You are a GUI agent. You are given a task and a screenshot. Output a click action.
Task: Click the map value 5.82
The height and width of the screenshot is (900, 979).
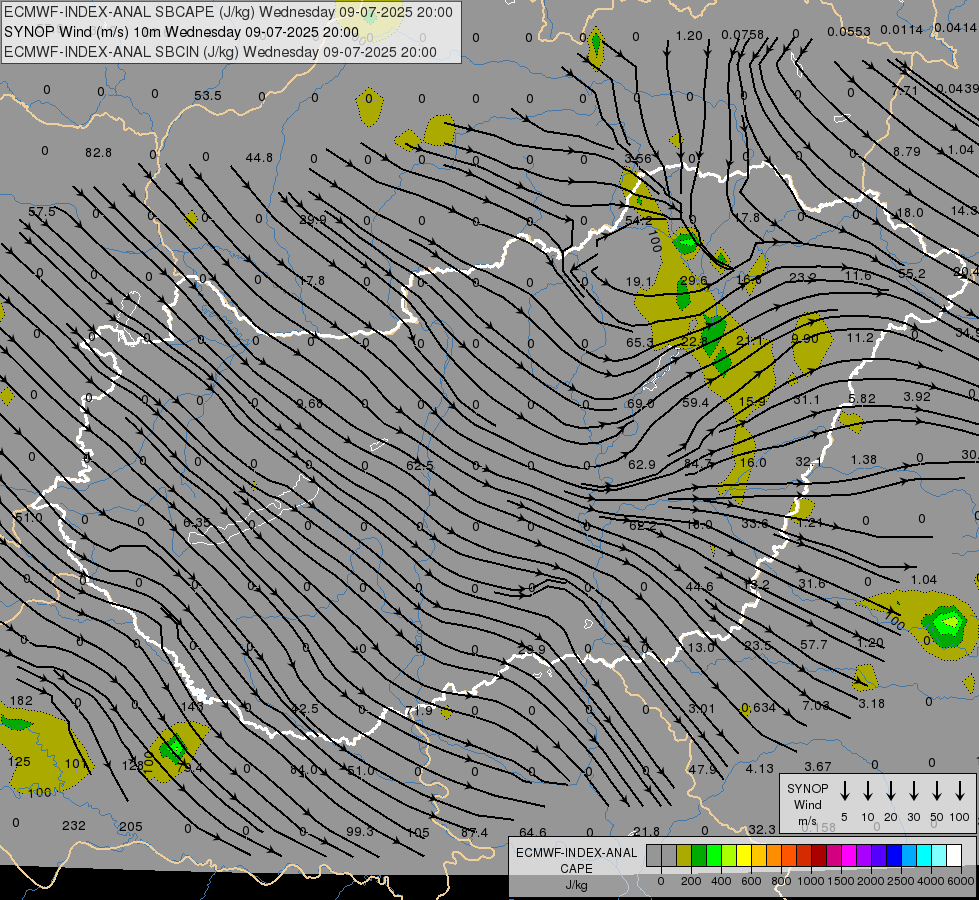[x=862, y=398]
